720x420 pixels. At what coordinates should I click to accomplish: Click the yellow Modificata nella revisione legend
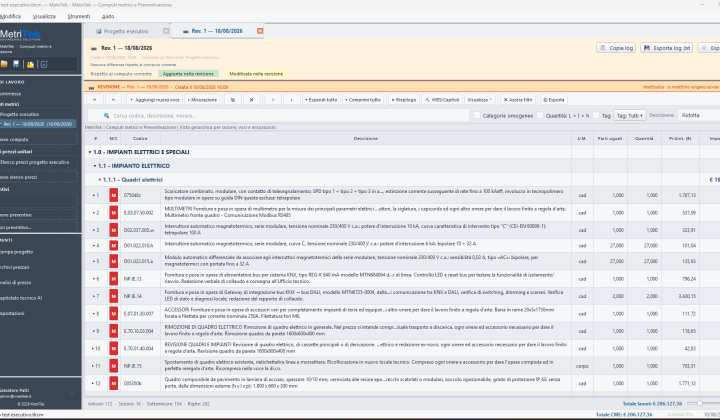pos(256,74)
